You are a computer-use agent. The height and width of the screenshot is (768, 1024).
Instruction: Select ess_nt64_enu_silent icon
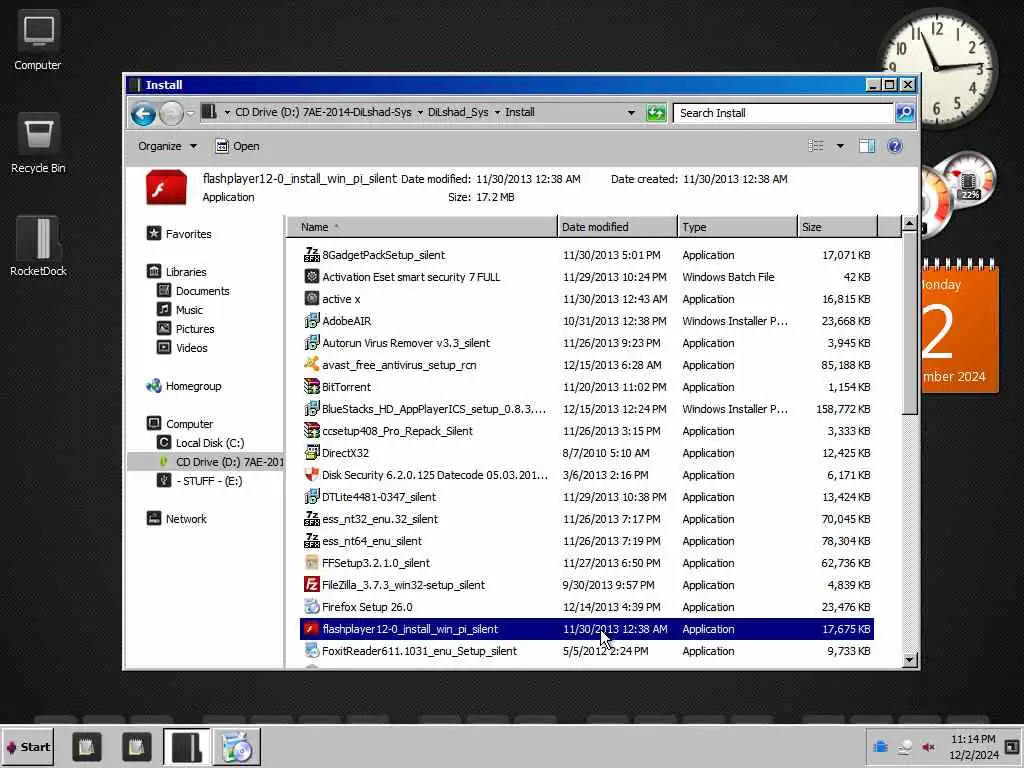click(312, 541)
